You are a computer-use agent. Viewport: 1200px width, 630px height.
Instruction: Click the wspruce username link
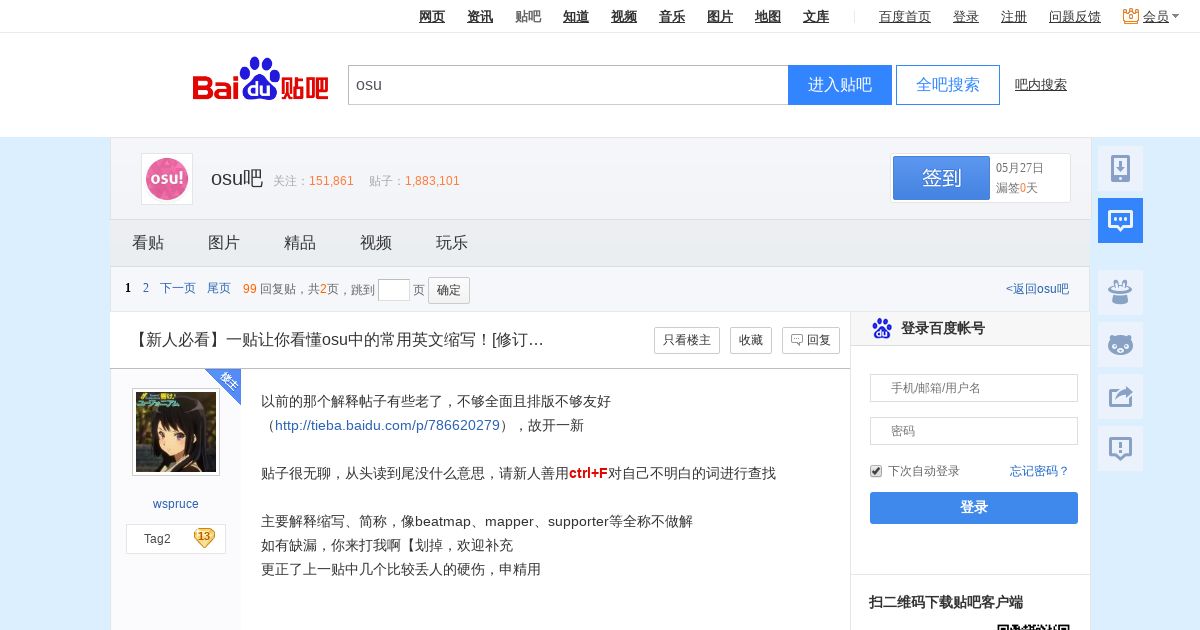[x=176, y=504]
